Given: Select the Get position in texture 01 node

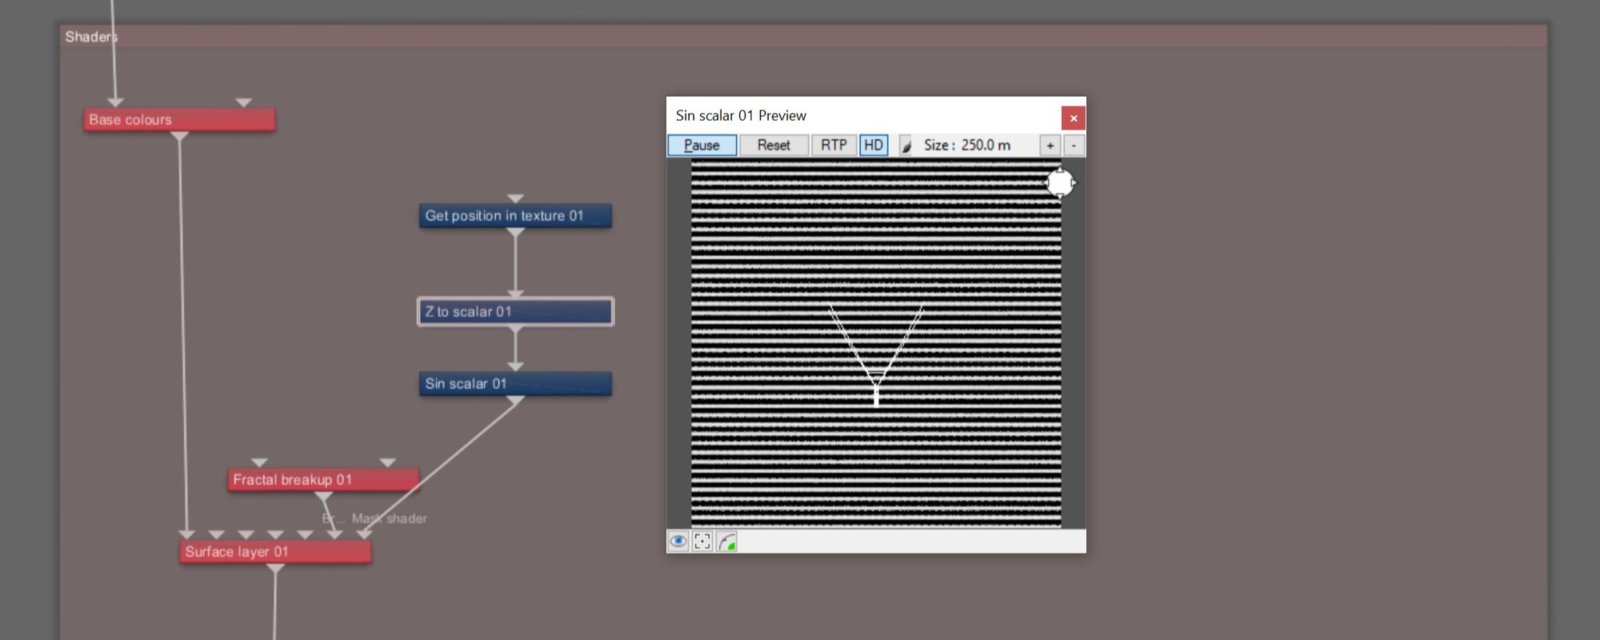Looking at the screenshot, I should pos(515,216).
